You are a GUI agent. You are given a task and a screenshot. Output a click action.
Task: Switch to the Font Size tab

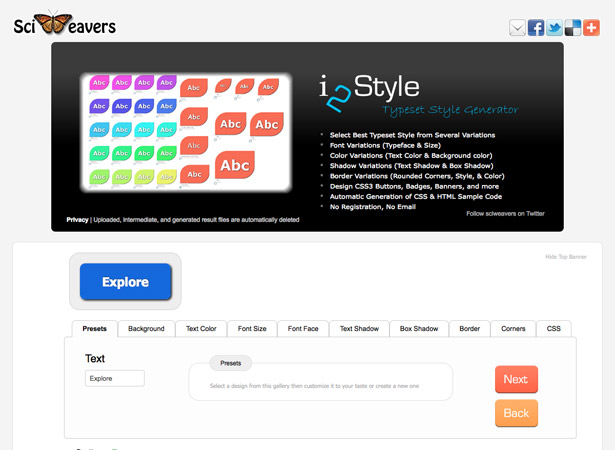[252, 329]
